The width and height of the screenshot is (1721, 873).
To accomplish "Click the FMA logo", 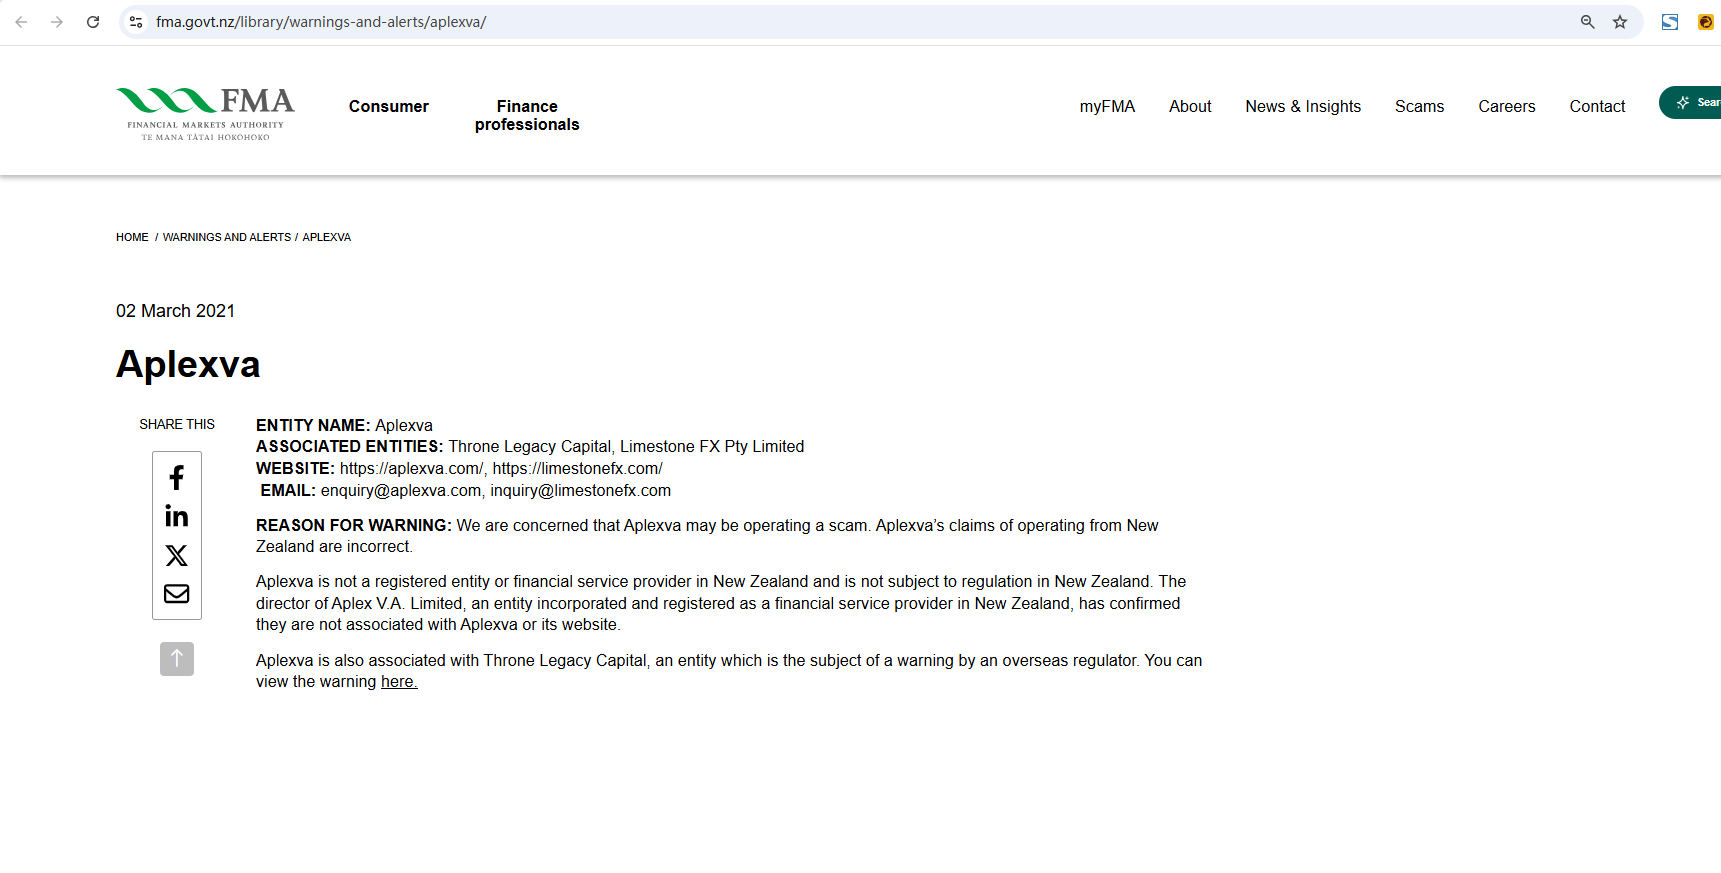I will click(x=205, y=114).
